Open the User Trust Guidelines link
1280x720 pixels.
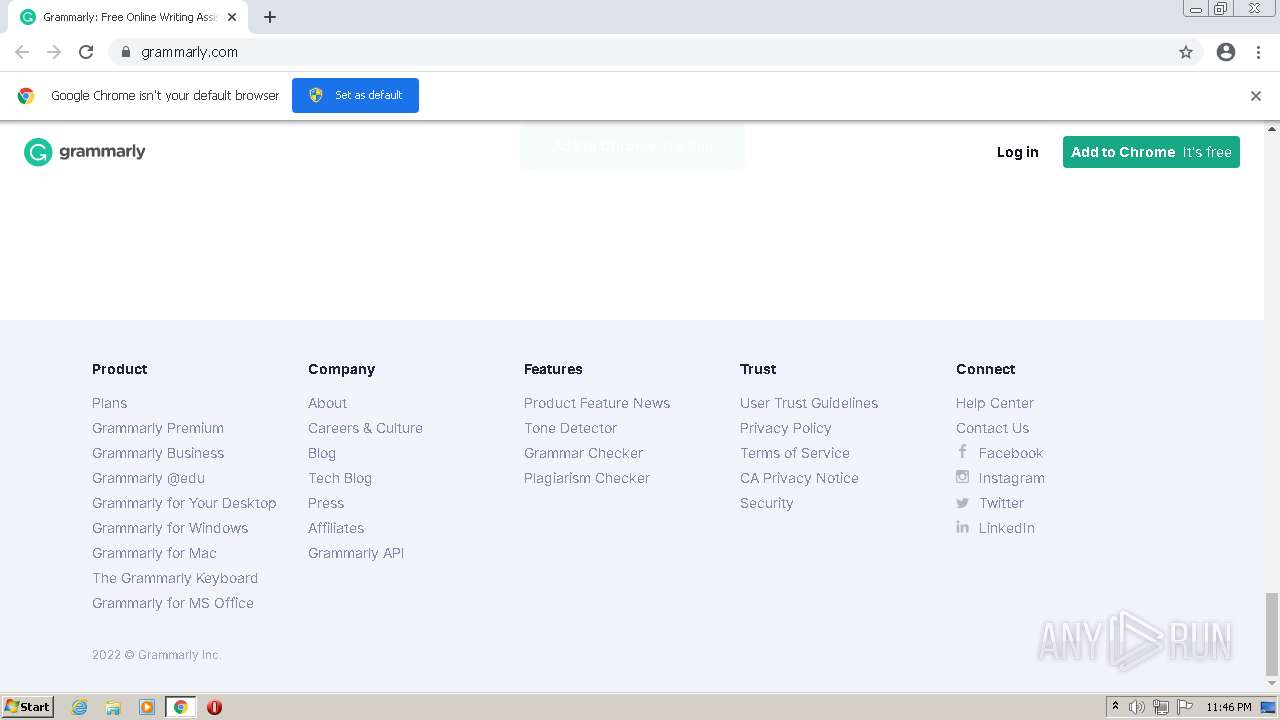coord(809,403)
